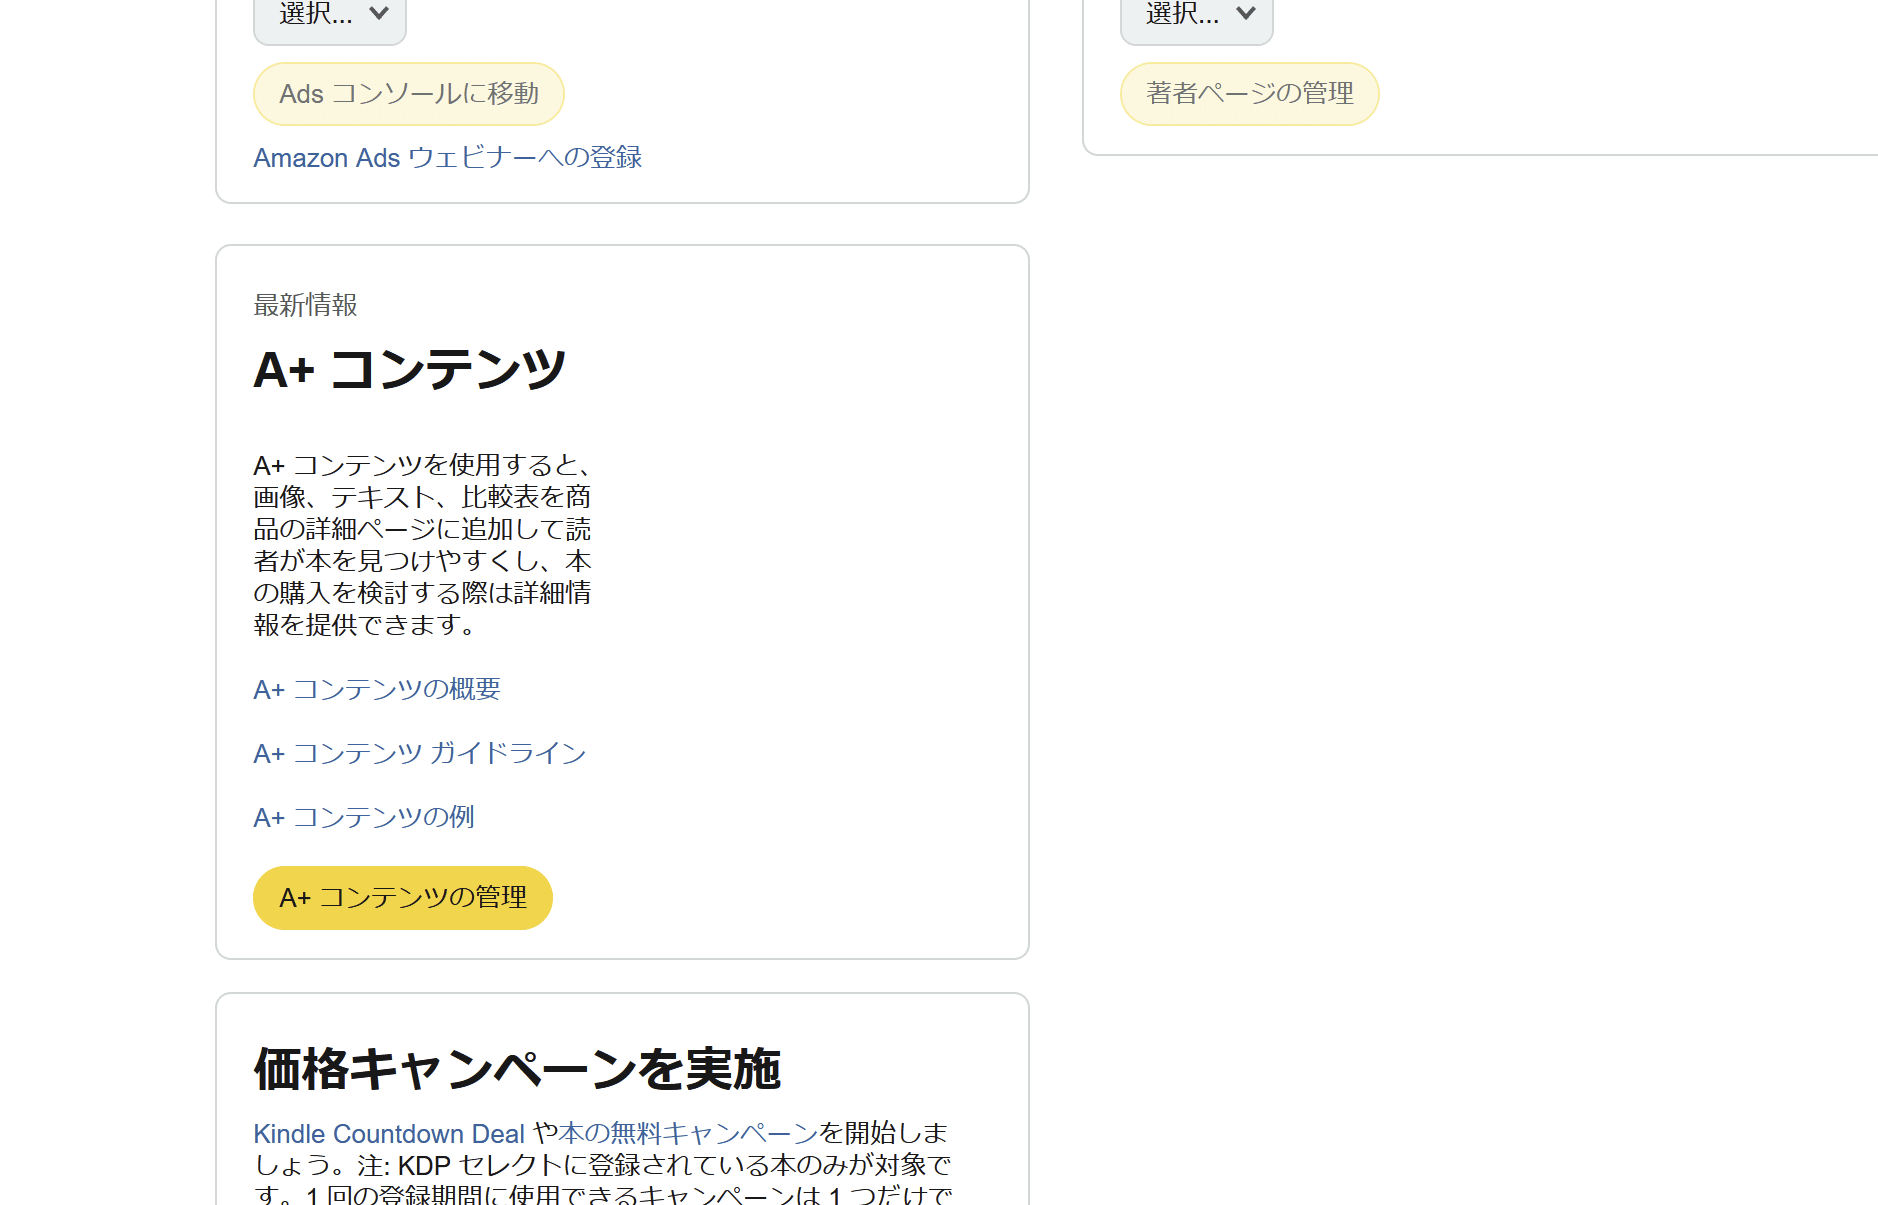This screenshot has height=1205, width=1878.
Task: View the A+ コンテンツ ガイドライン page
Action: (419, 754)
